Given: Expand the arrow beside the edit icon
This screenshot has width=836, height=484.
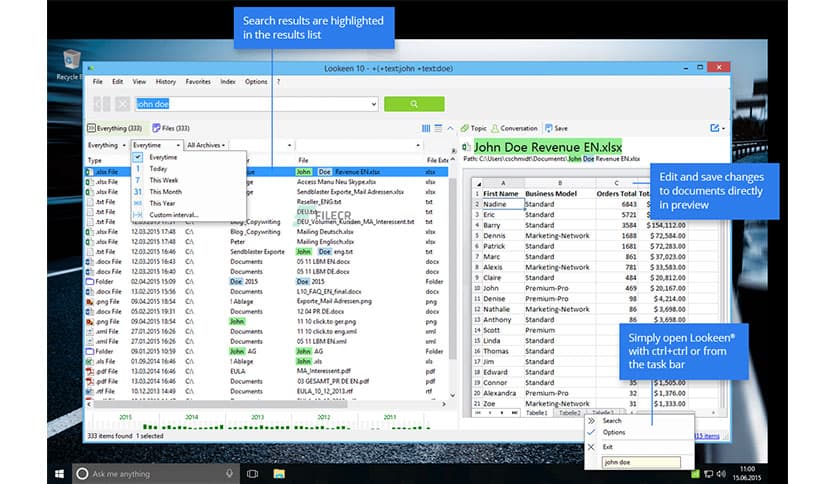Looking at the screenshot, I should point(724,128).
